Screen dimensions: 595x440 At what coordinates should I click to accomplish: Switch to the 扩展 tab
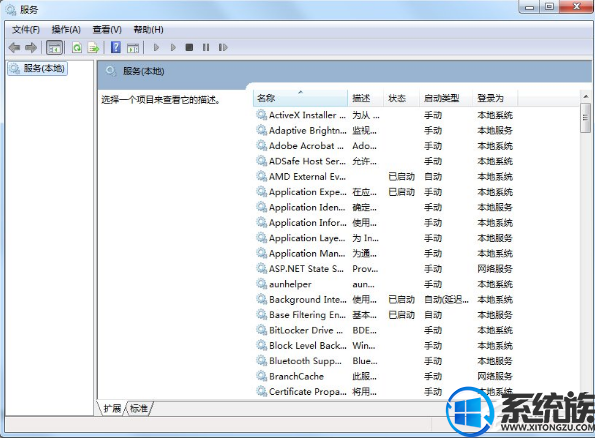pos(112,409)
